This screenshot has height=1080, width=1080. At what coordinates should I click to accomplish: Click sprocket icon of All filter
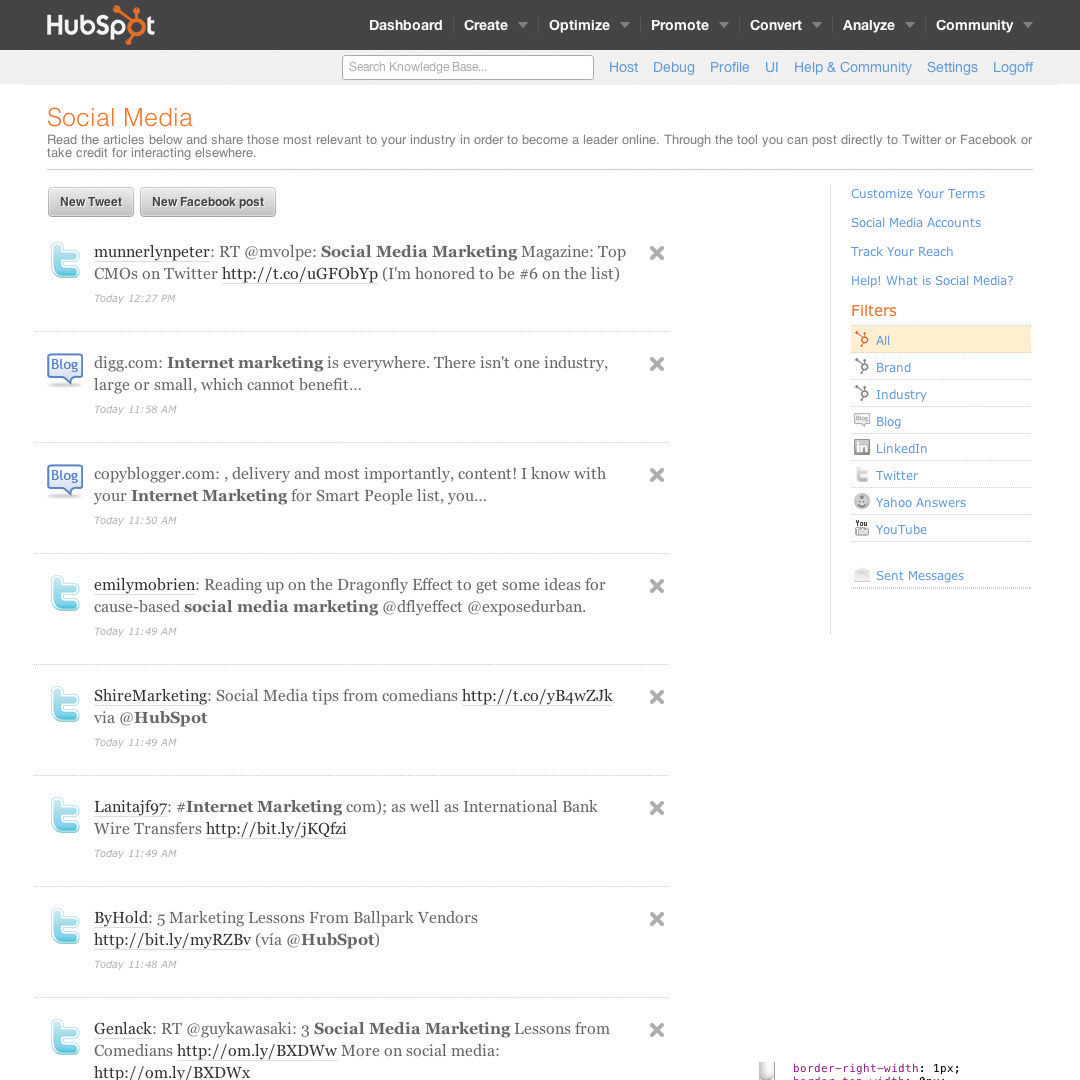click(862, 339)
